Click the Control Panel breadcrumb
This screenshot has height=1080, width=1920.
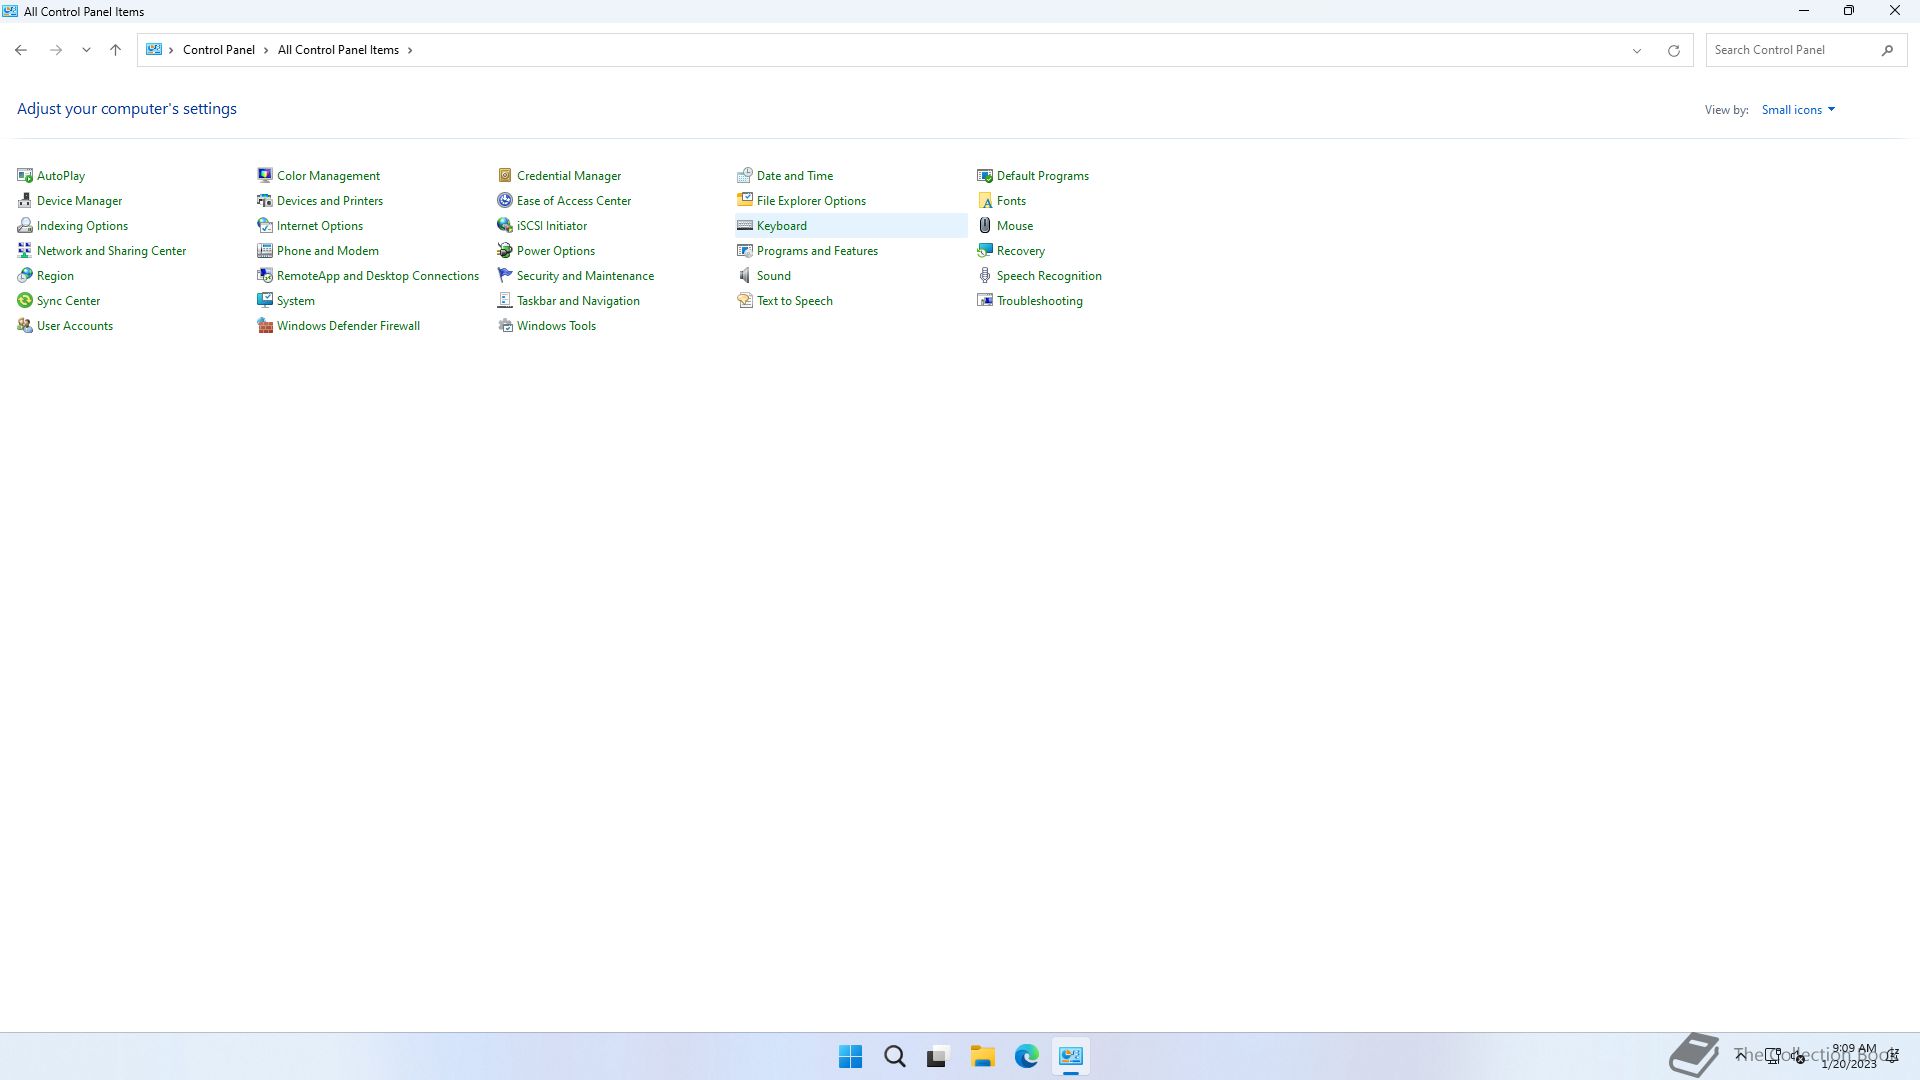[218, 50]
